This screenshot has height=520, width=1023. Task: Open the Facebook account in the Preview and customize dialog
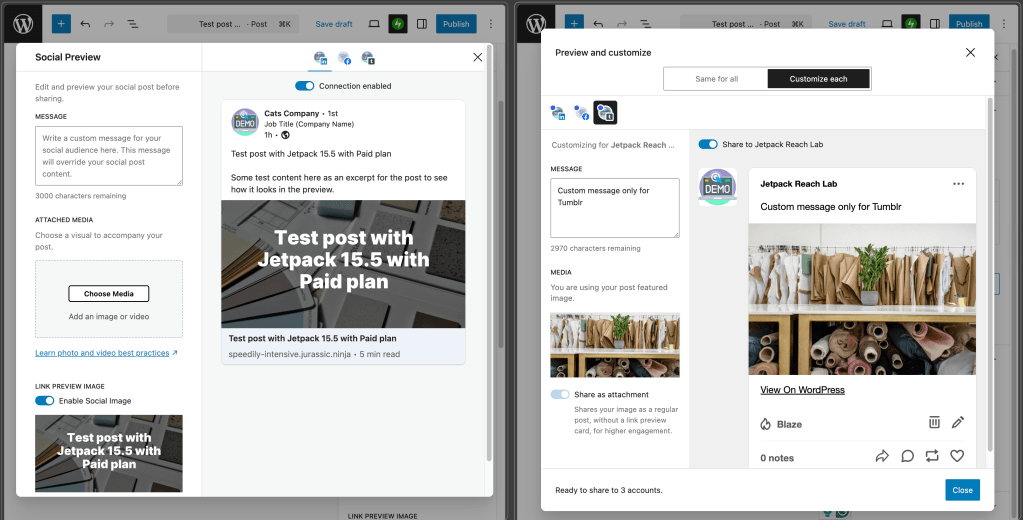[x=581, y=113]
